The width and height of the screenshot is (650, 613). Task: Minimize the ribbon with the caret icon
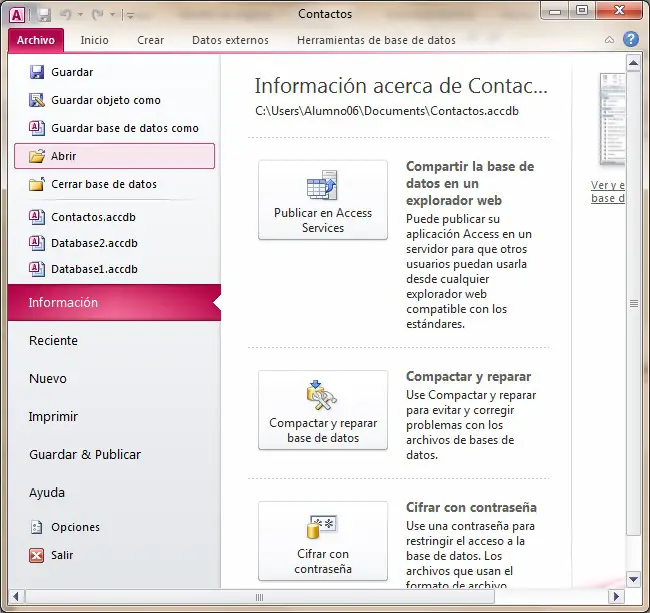coord(609,40)
